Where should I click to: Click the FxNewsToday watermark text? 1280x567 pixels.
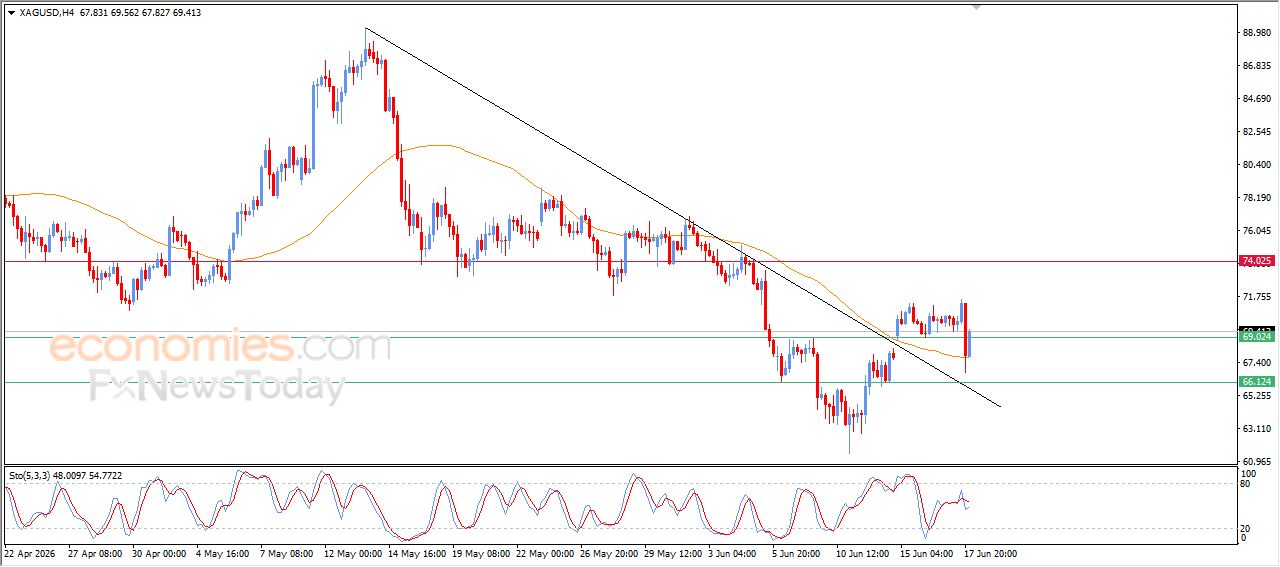coord(218,386)
